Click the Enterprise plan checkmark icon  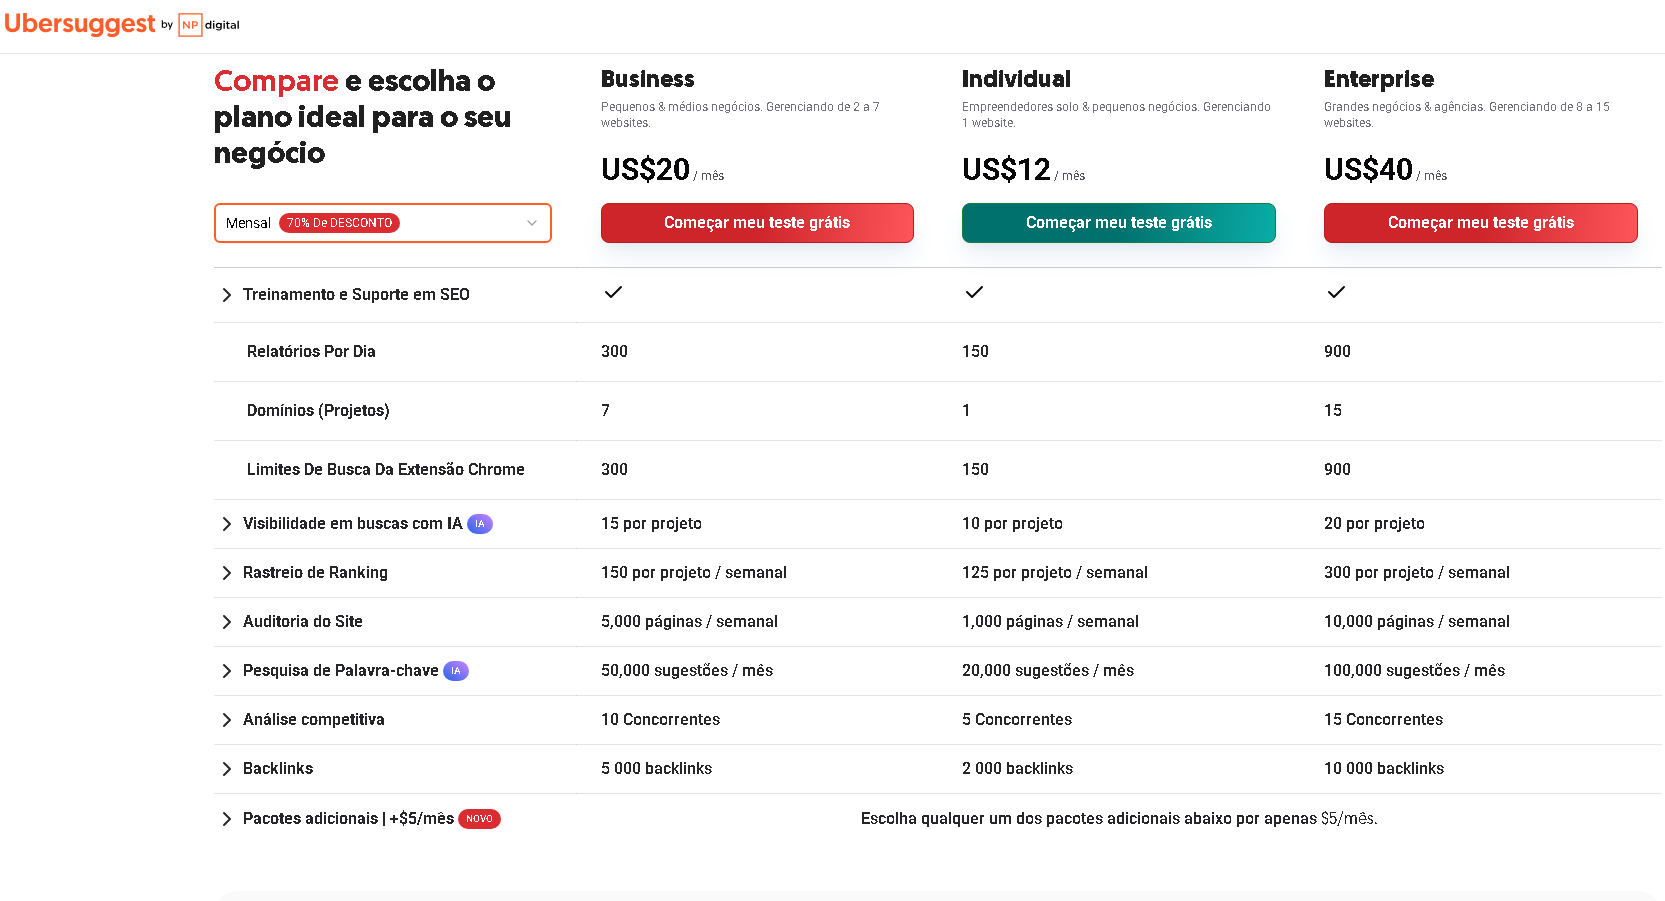coord(1336,292)
